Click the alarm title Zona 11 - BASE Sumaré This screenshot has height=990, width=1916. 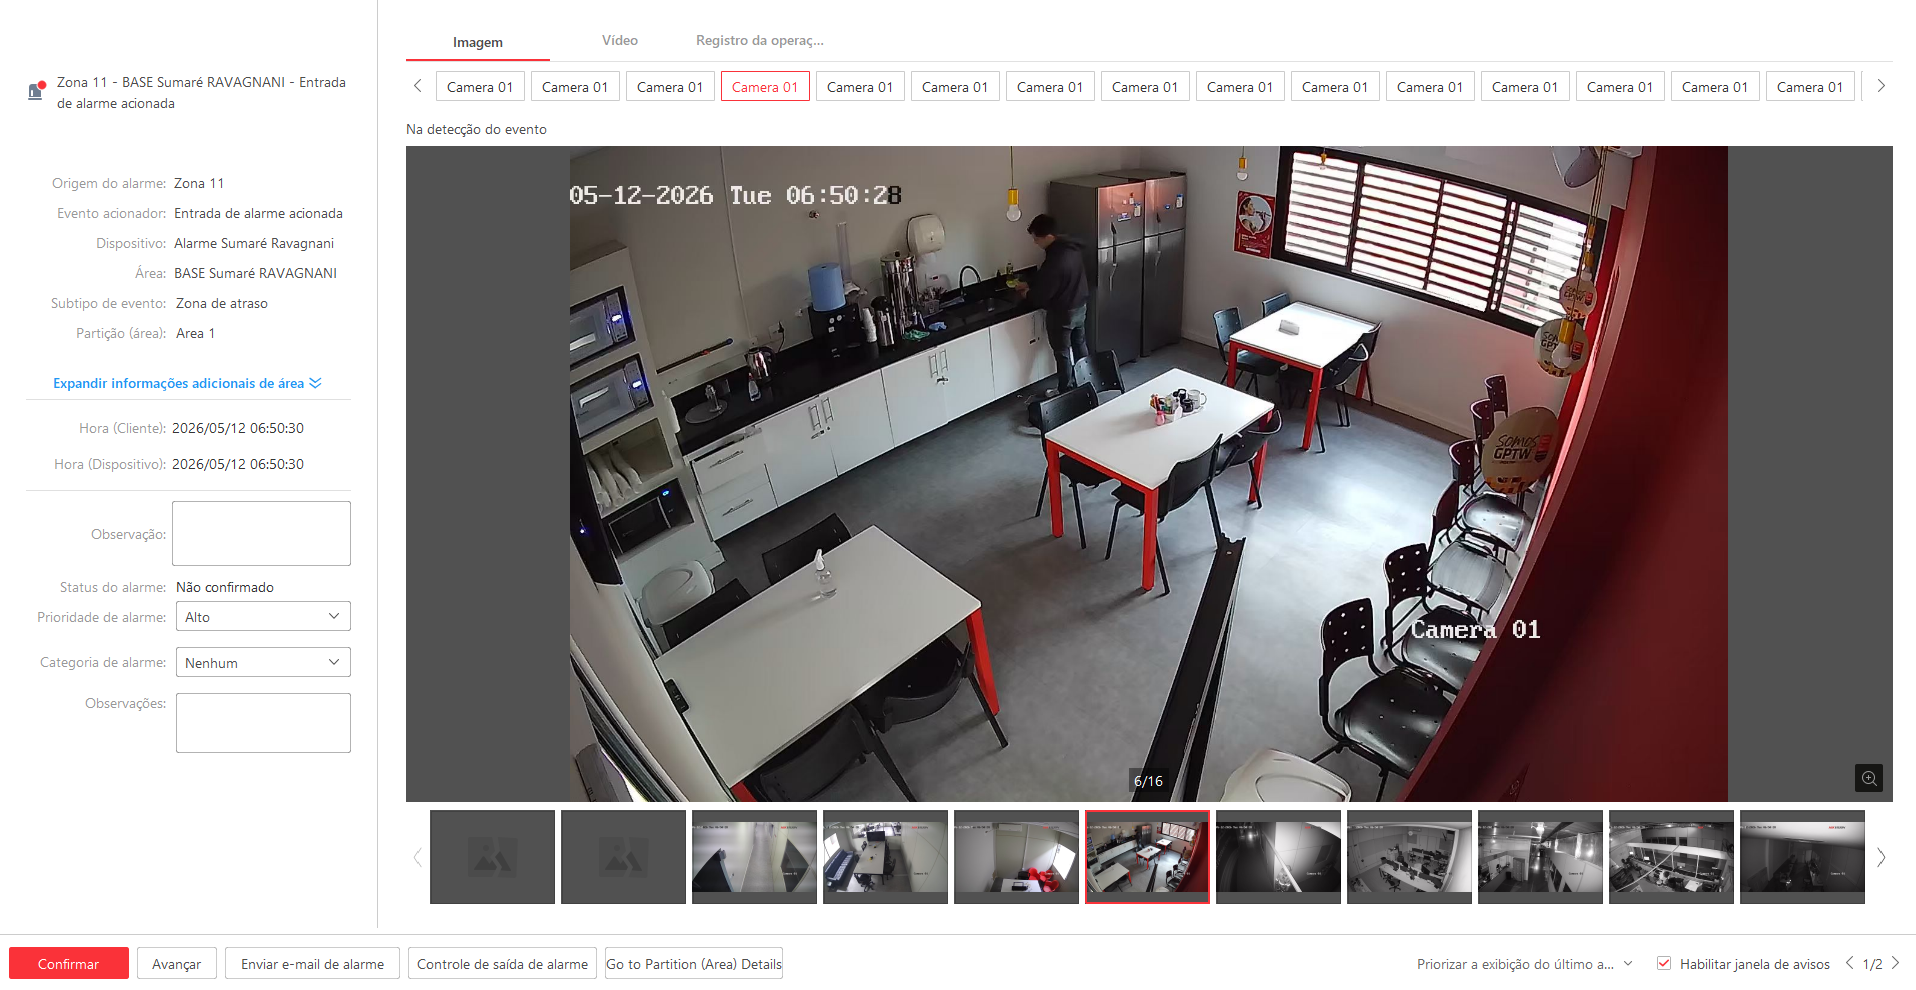(201, 92)
